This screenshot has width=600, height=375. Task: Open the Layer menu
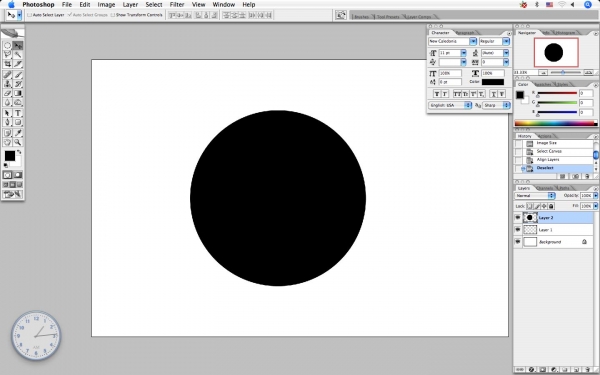(130, 5)
